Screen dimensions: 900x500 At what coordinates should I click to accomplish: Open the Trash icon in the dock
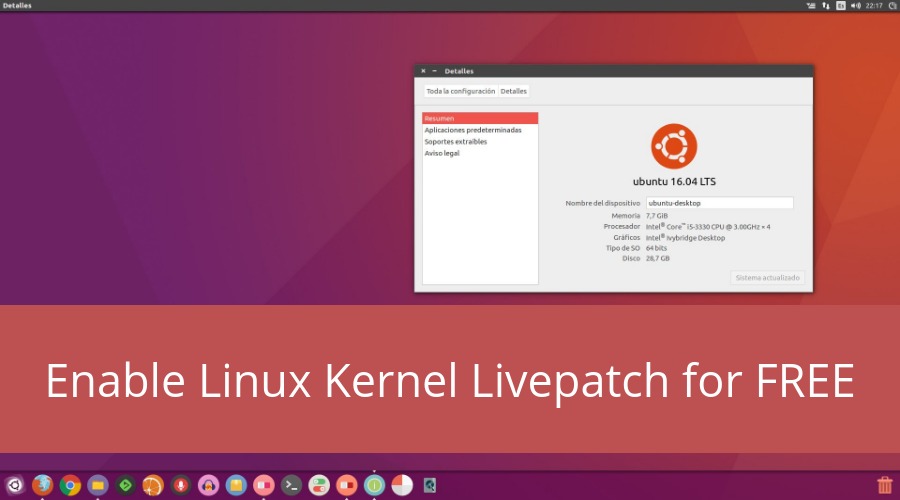tap(884, 485)
